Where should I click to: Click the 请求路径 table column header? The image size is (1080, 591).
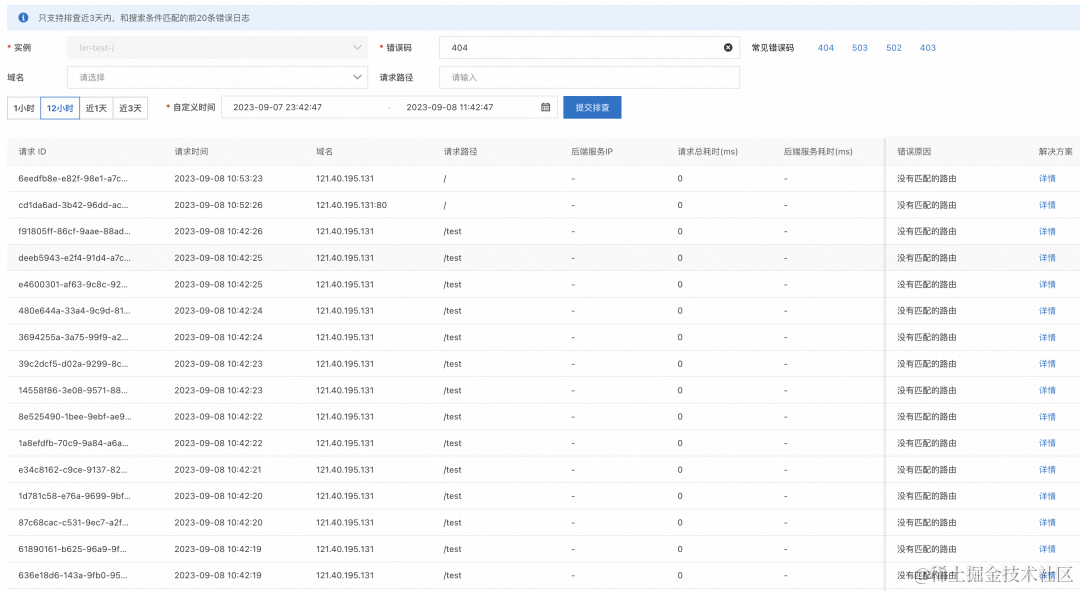tap(460, 152)
